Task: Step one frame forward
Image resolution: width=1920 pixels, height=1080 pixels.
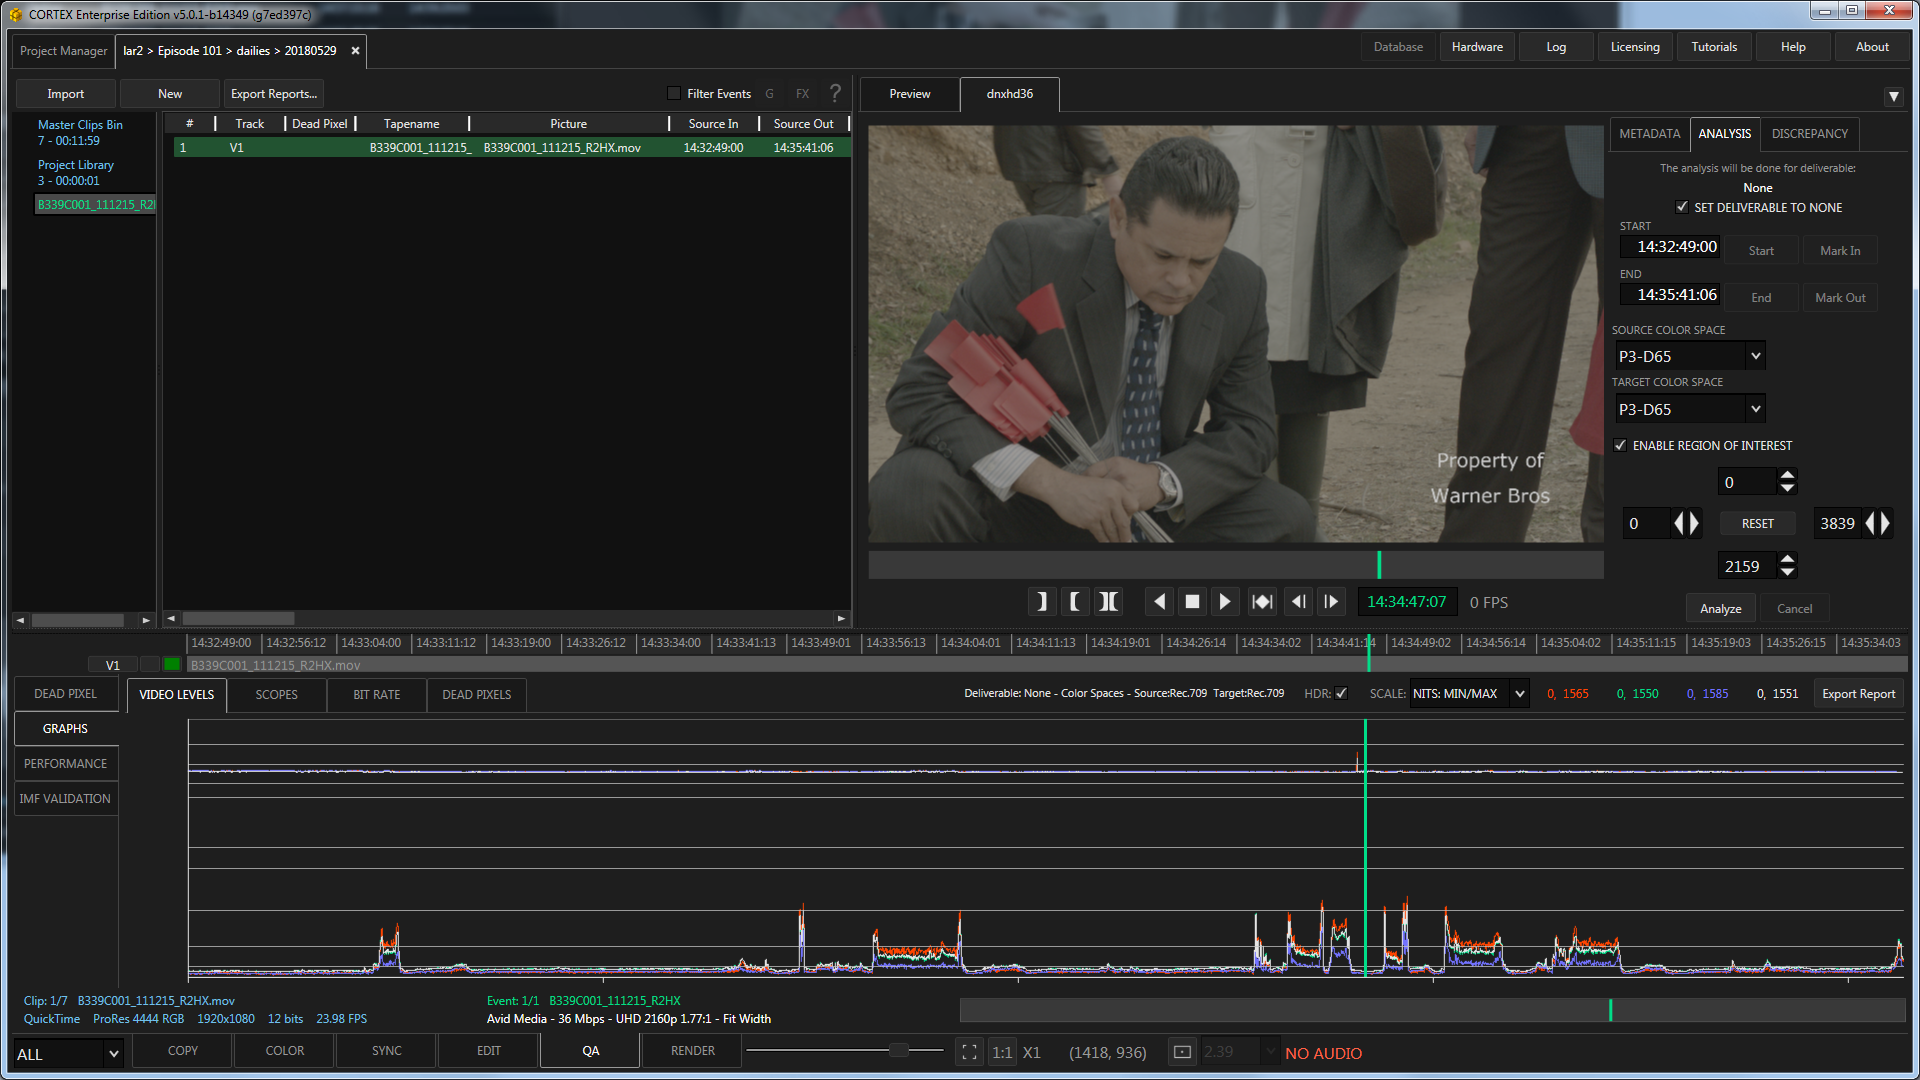Action: (1331, 601)
